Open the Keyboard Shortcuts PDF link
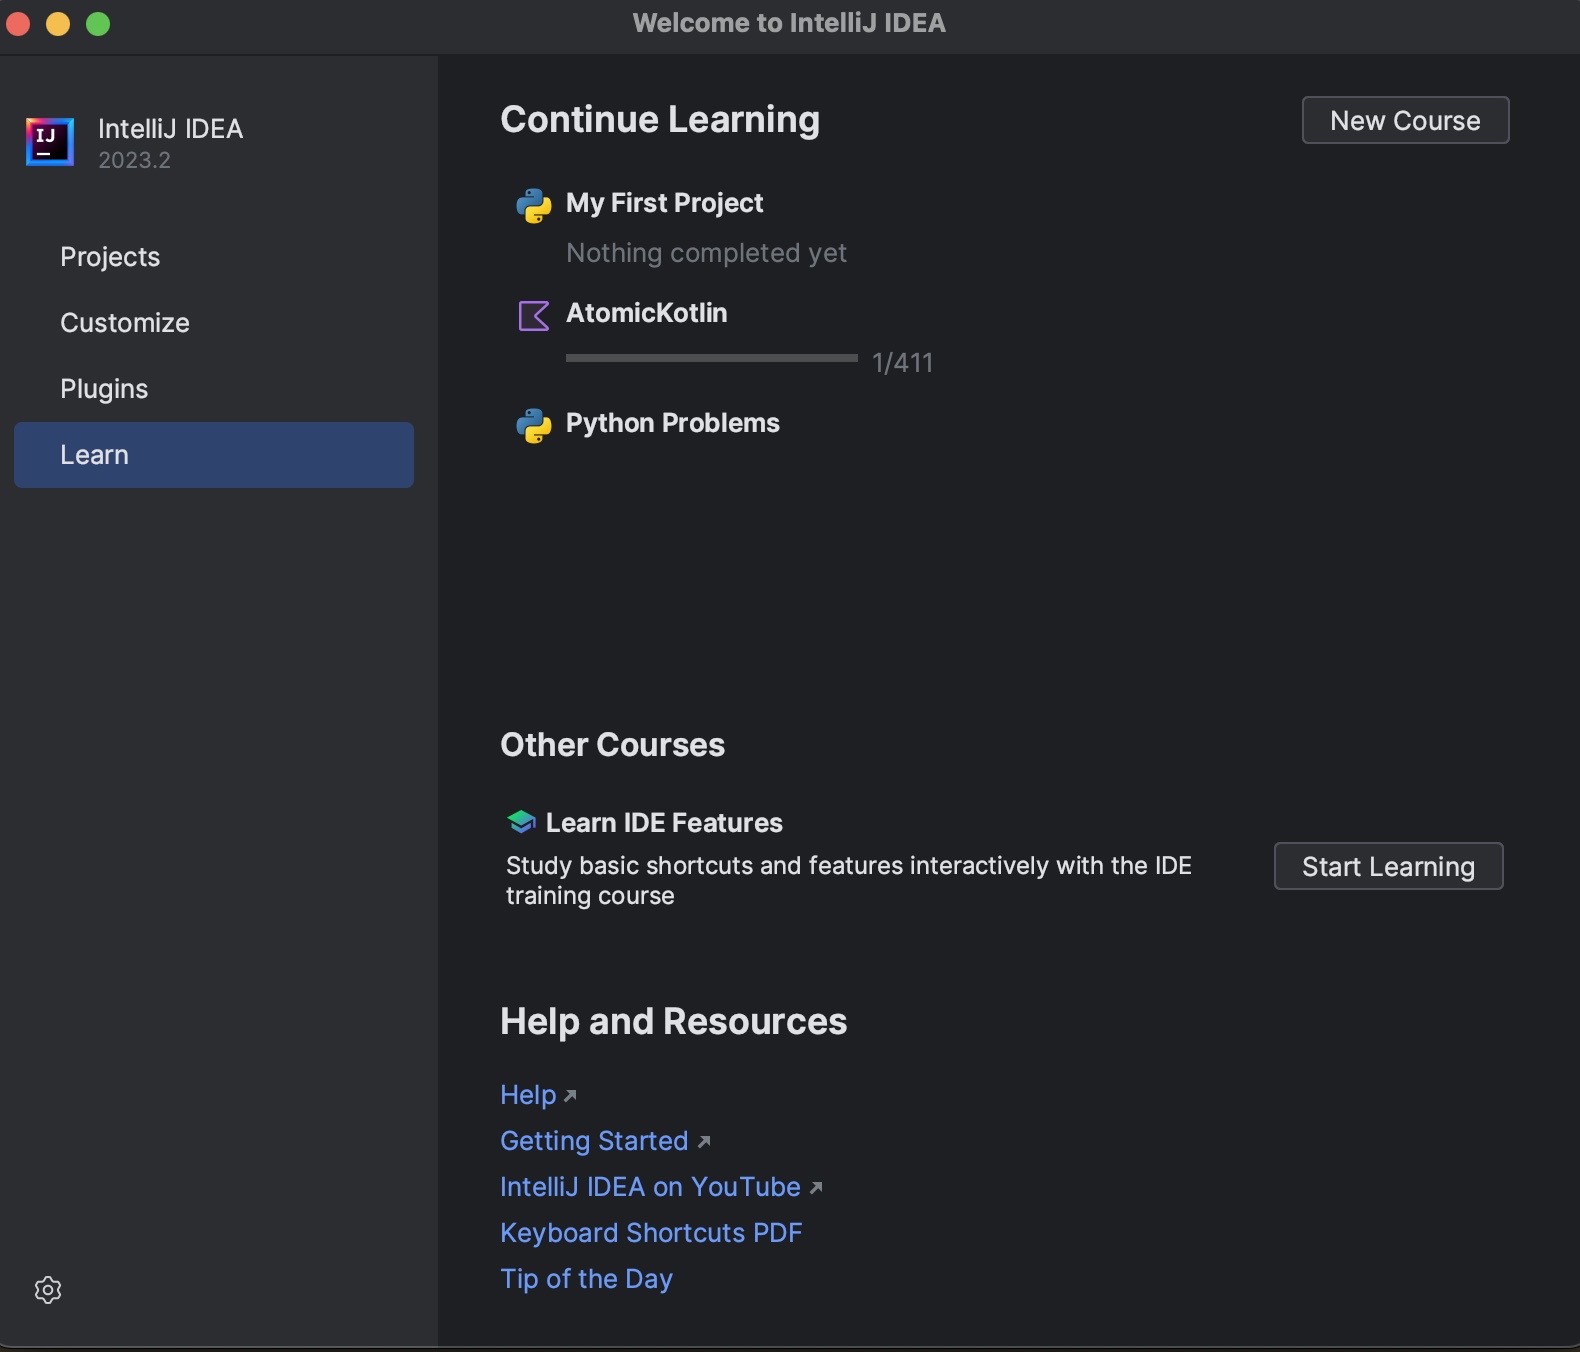The height and width of the screenshot is (1352, 1580). [651, 1233]
